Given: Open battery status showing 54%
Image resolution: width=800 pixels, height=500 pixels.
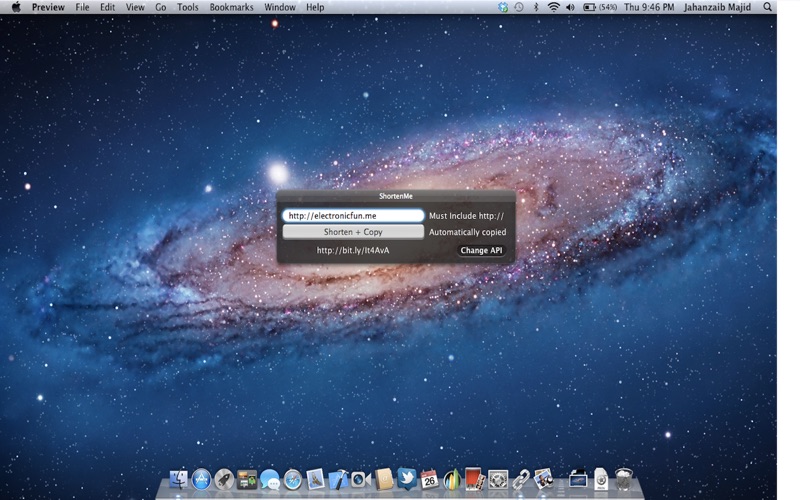Looking at the screenshot, I should (599, 7).
